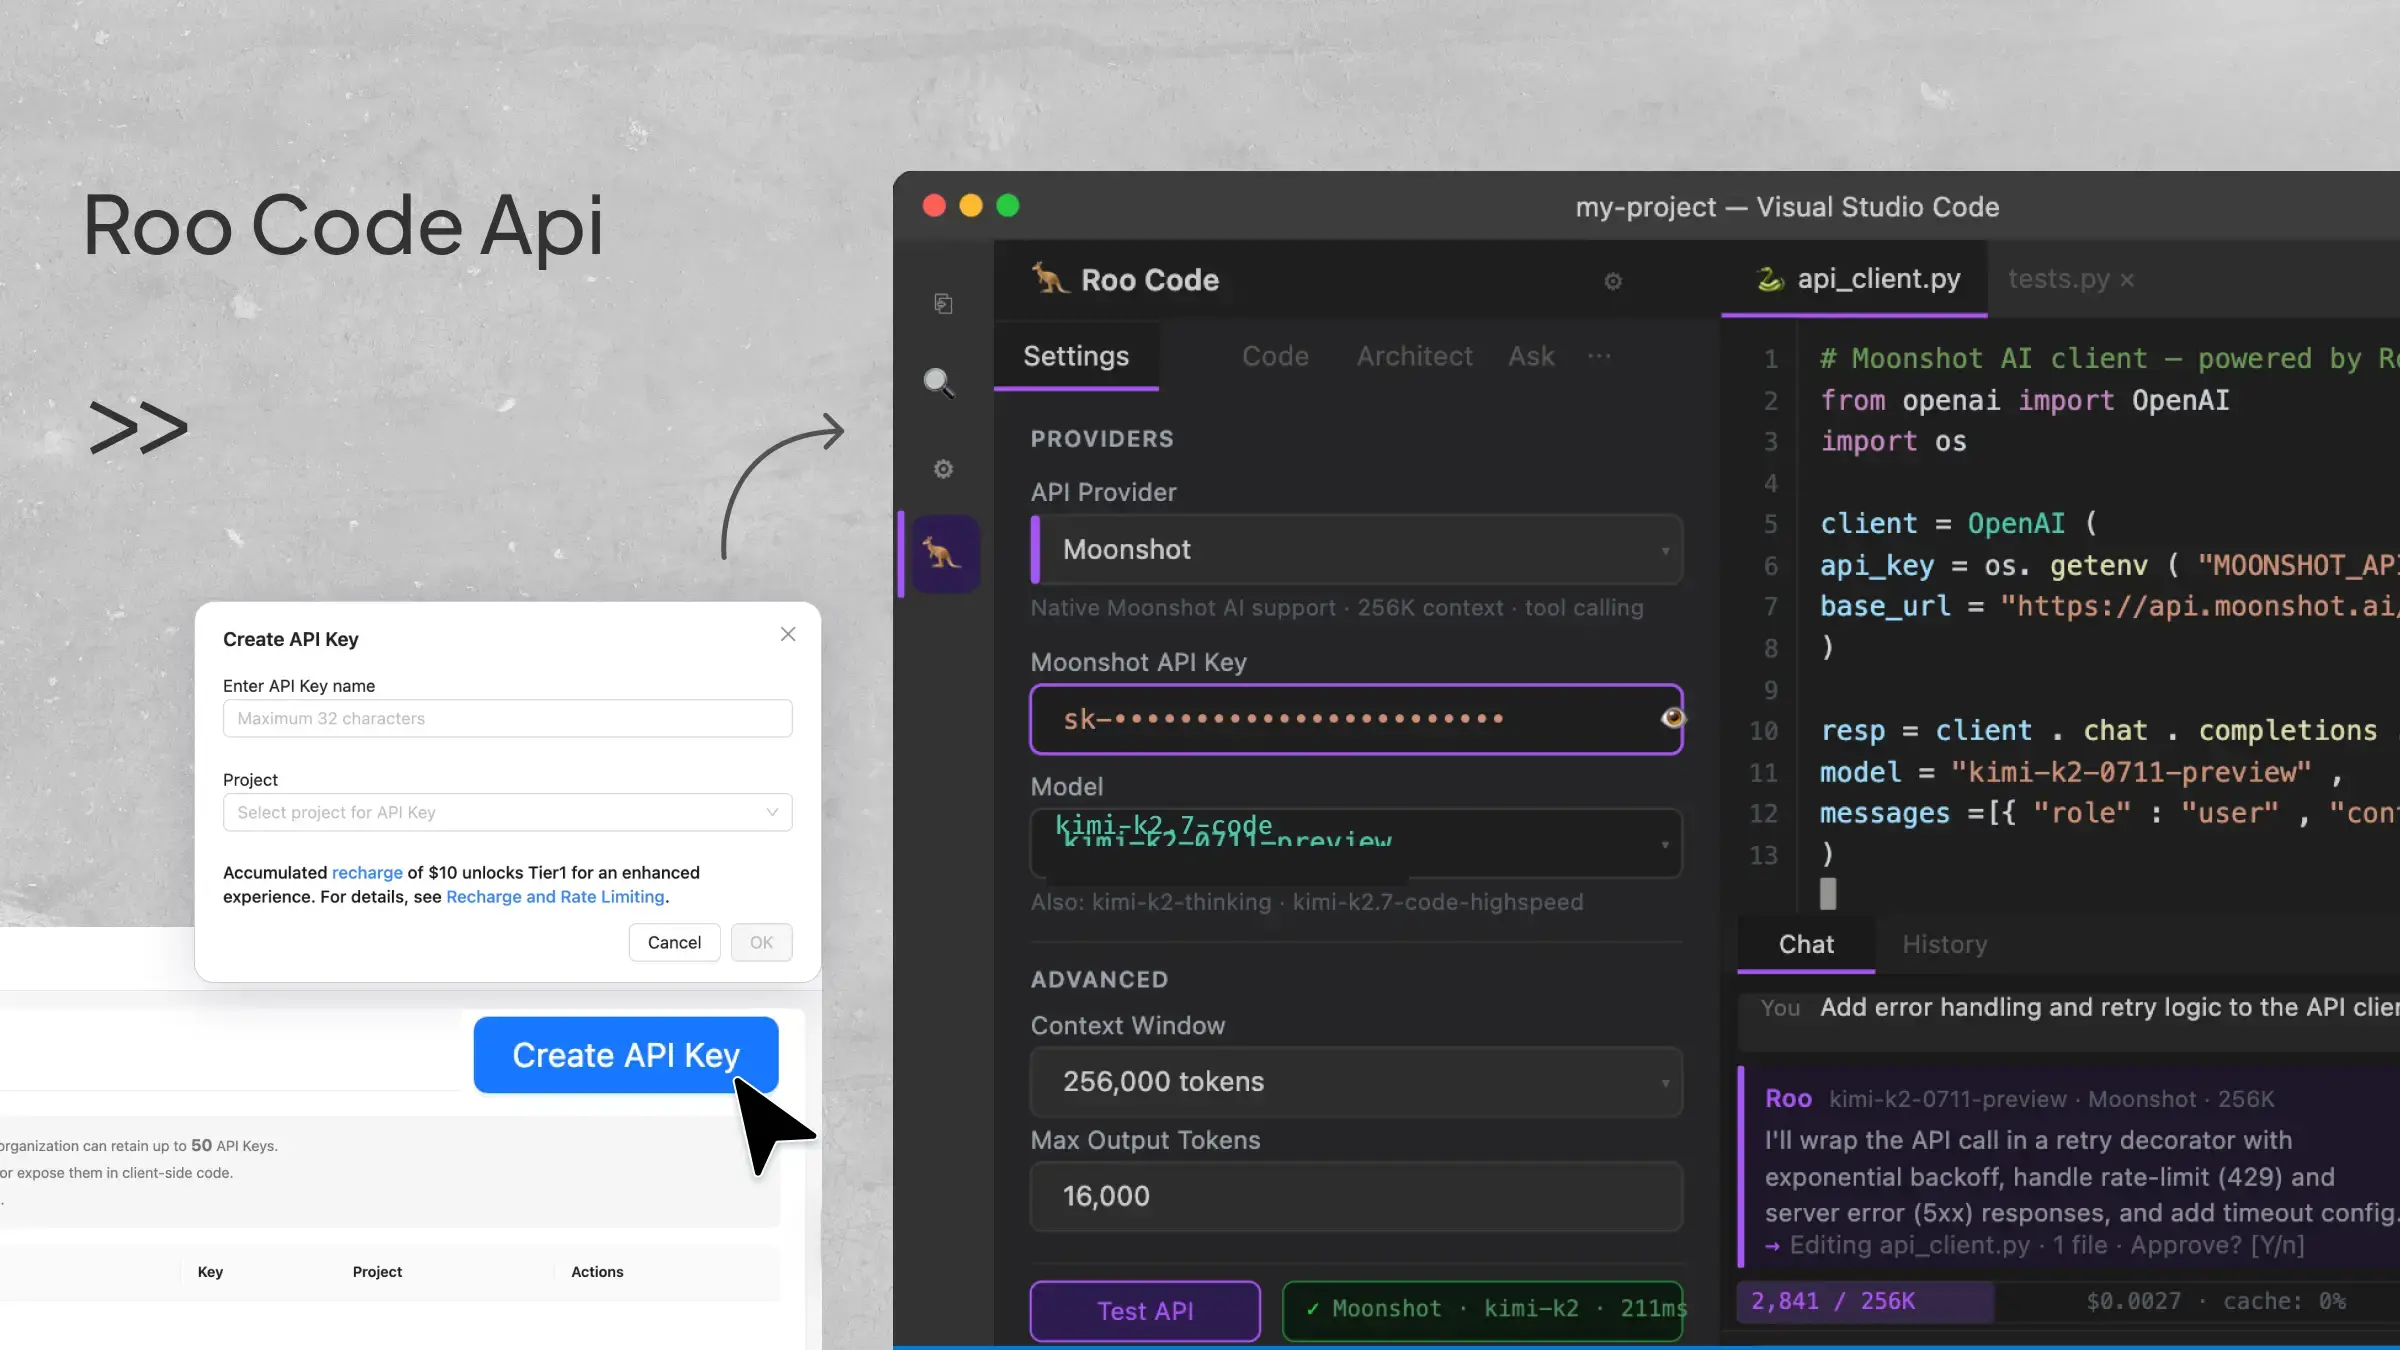The width and height of the screenshot is (2400, 1350).
Task: Click the macOS green zoom window button
Action: coord(1008,206)
